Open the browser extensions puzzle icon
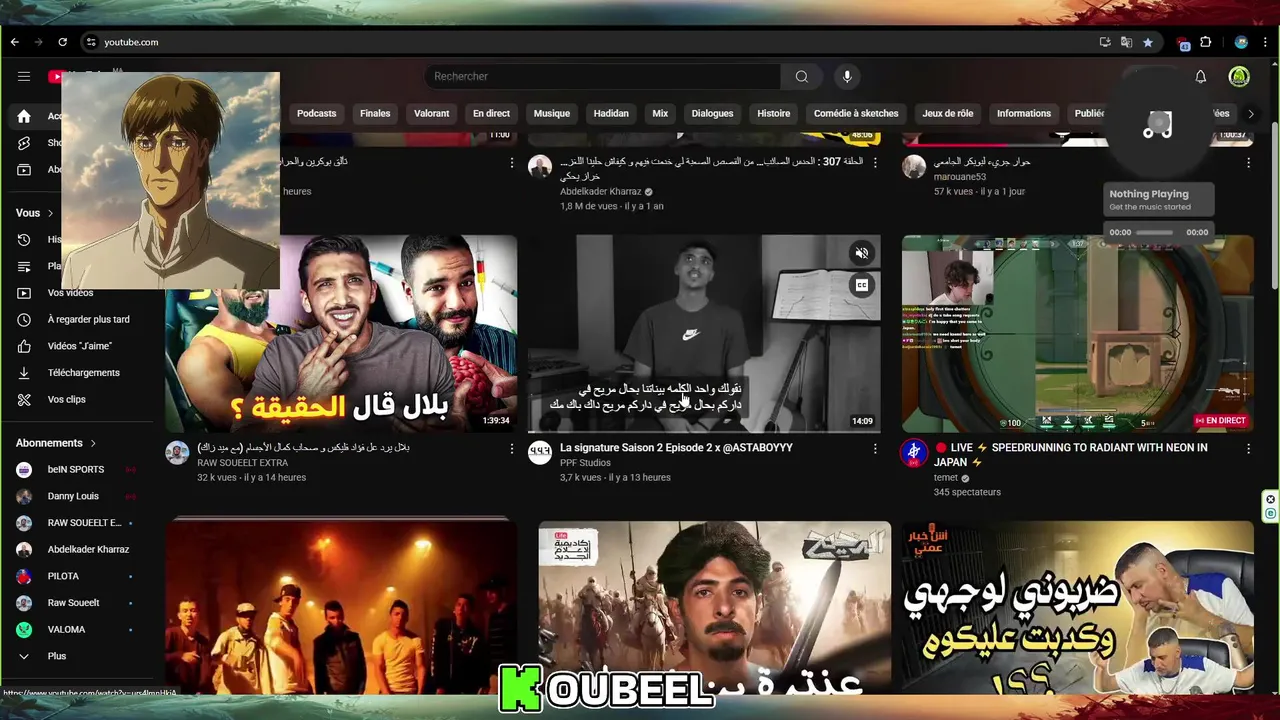 pos(1206,42)
